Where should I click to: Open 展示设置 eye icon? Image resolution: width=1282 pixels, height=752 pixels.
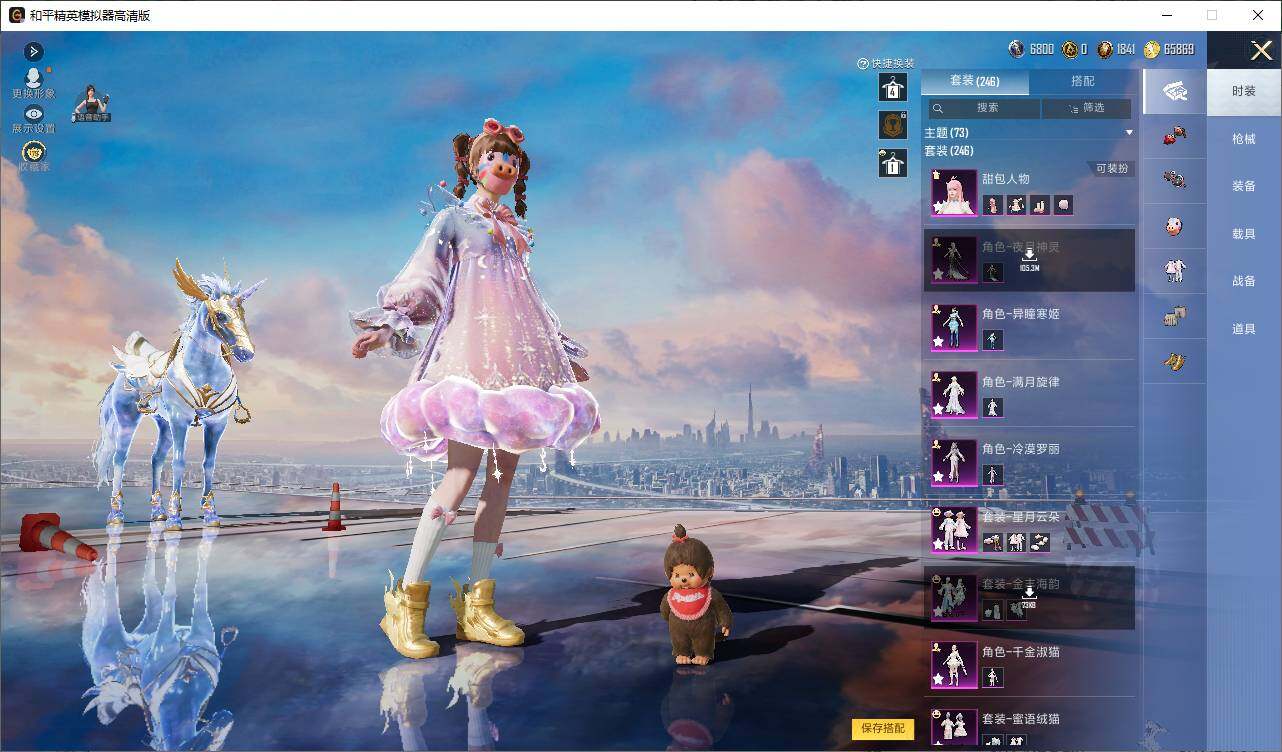tap(34, 114)
